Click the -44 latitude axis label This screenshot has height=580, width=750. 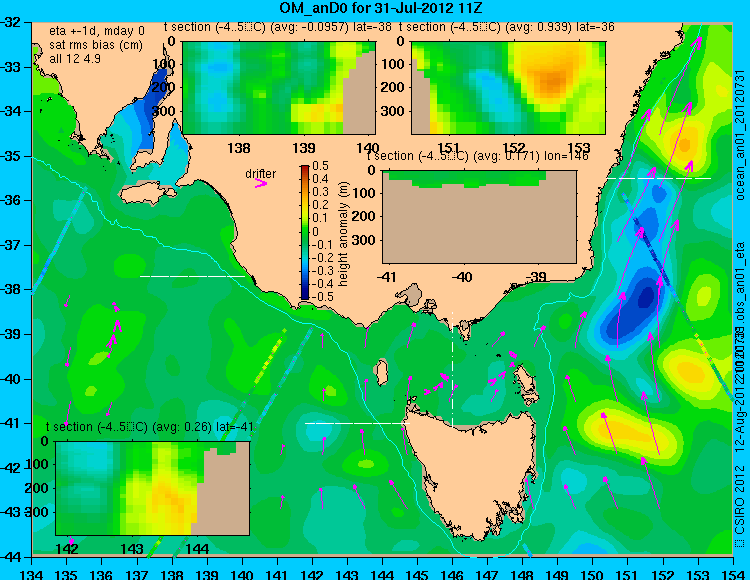click(x=12, y=557)
